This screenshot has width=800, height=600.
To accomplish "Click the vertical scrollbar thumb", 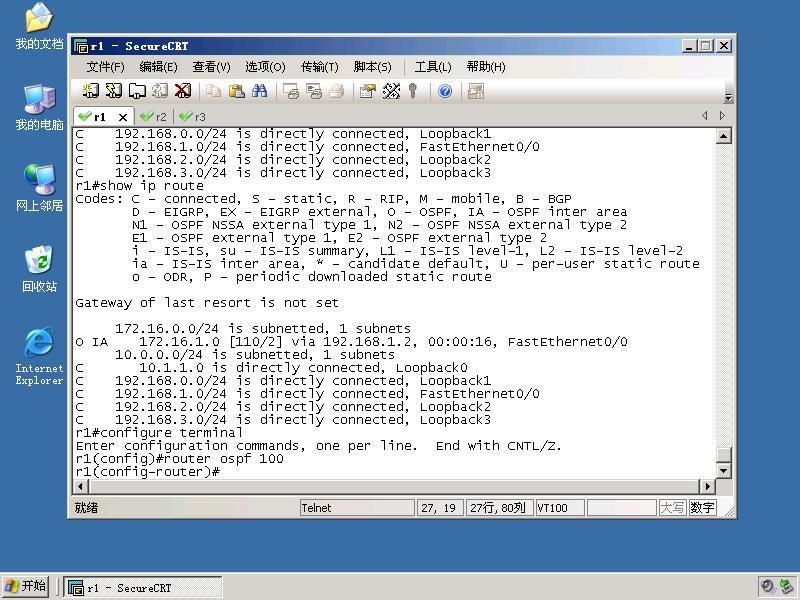I will [x=723, y=455].
